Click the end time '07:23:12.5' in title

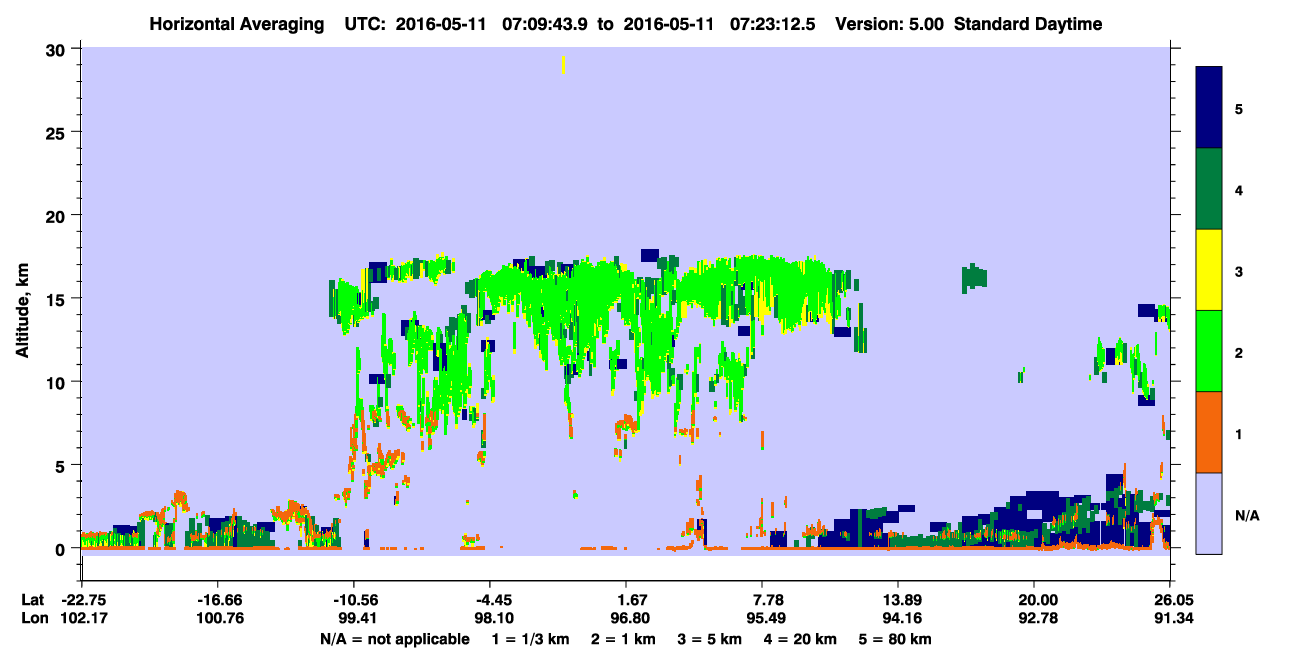coord(774,24)
